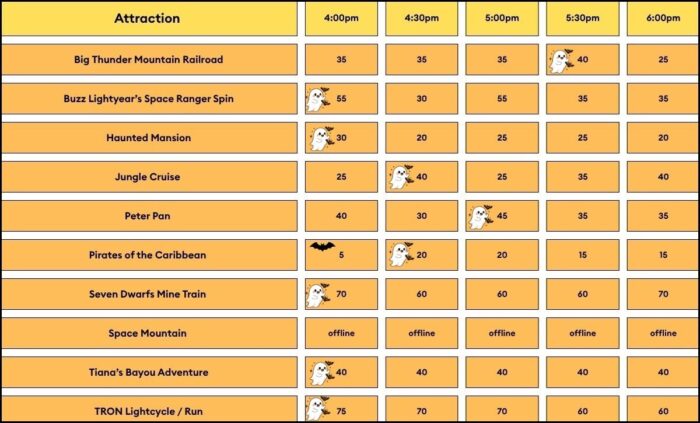Click the ghost icon in Buzz Lightyear 4:00pm cell
700x423 pixels.
click(318, 99)
